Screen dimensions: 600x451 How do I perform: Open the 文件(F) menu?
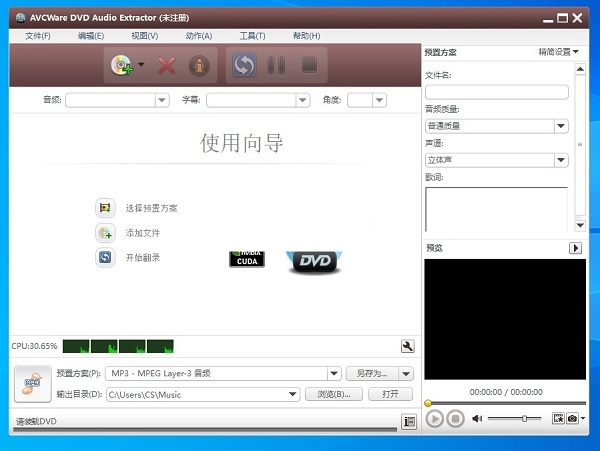point(38,36)
